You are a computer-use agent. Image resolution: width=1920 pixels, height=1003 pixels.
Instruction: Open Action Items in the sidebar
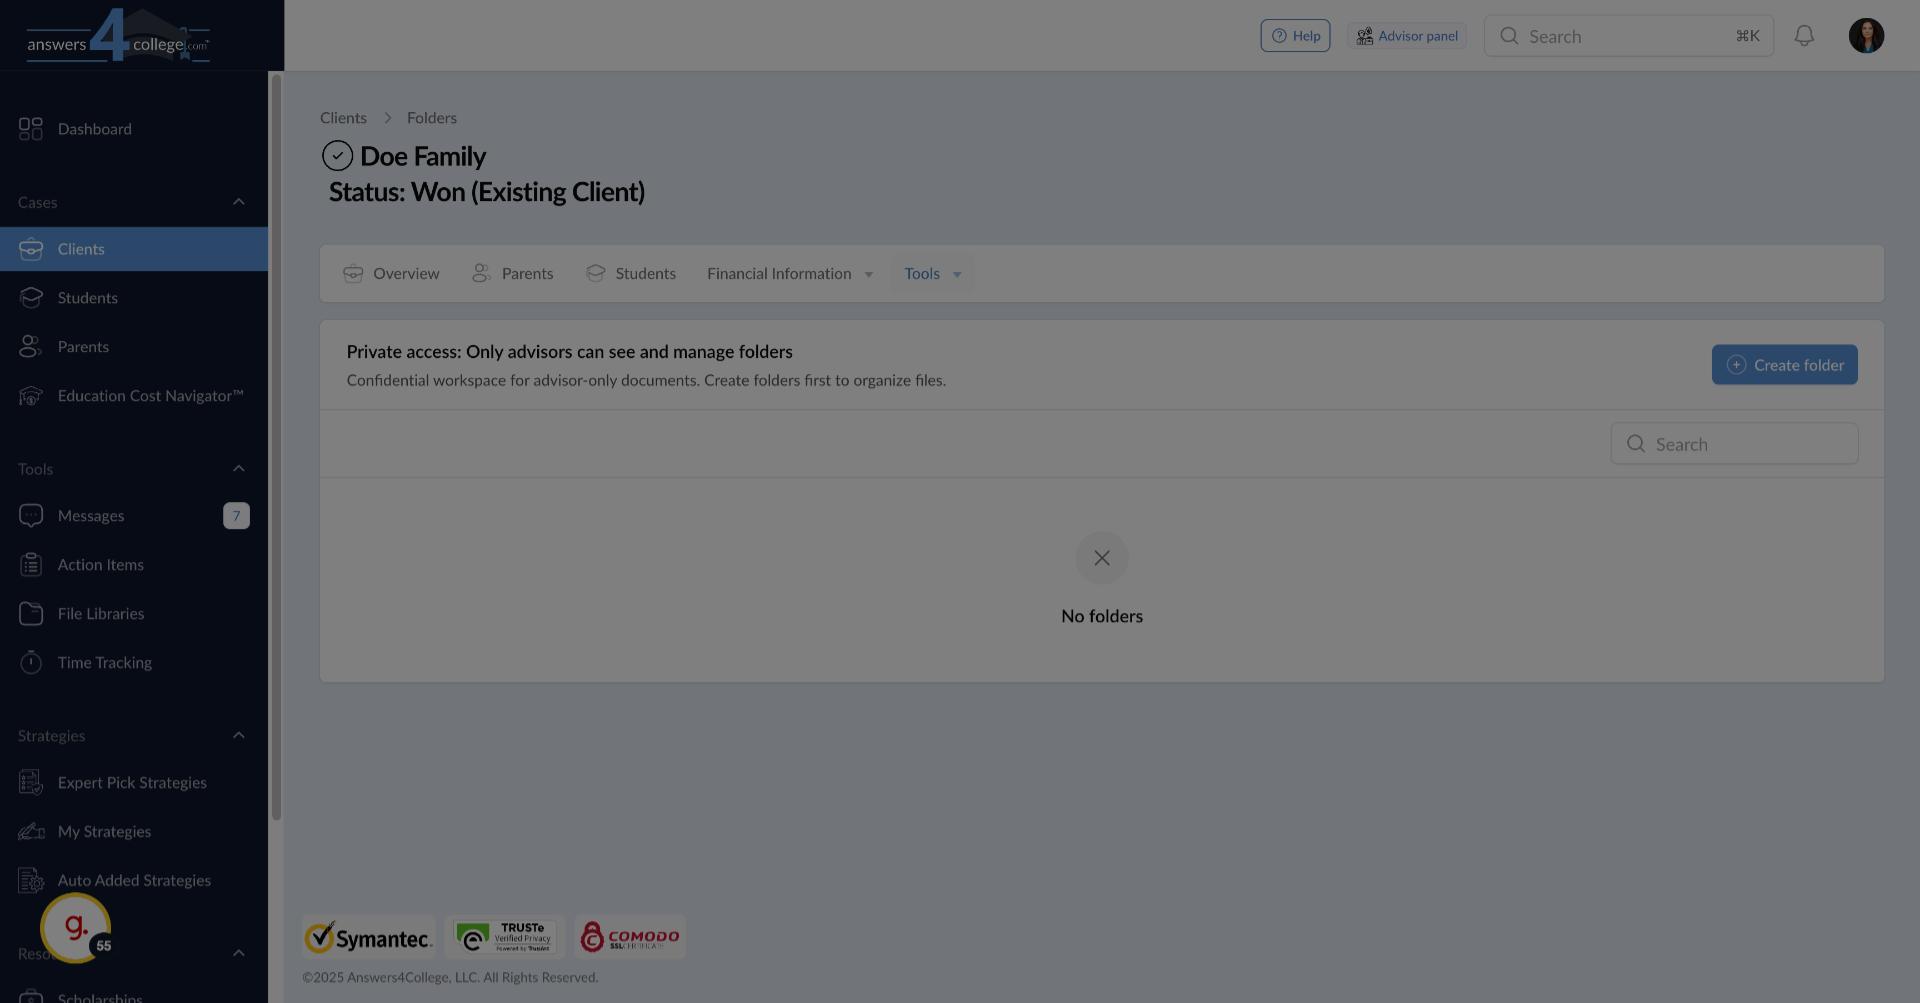pyautogui.click(x=100, y=564)
